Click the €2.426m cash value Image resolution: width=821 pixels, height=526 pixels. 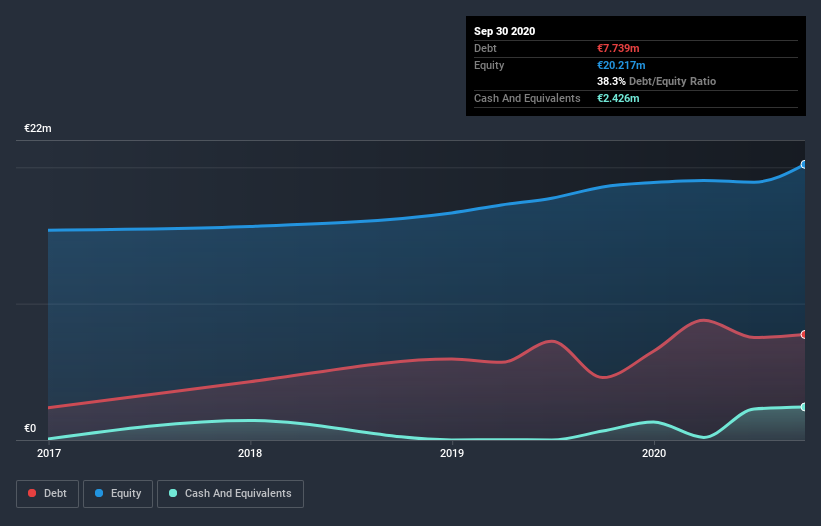(x=618, y=98)
